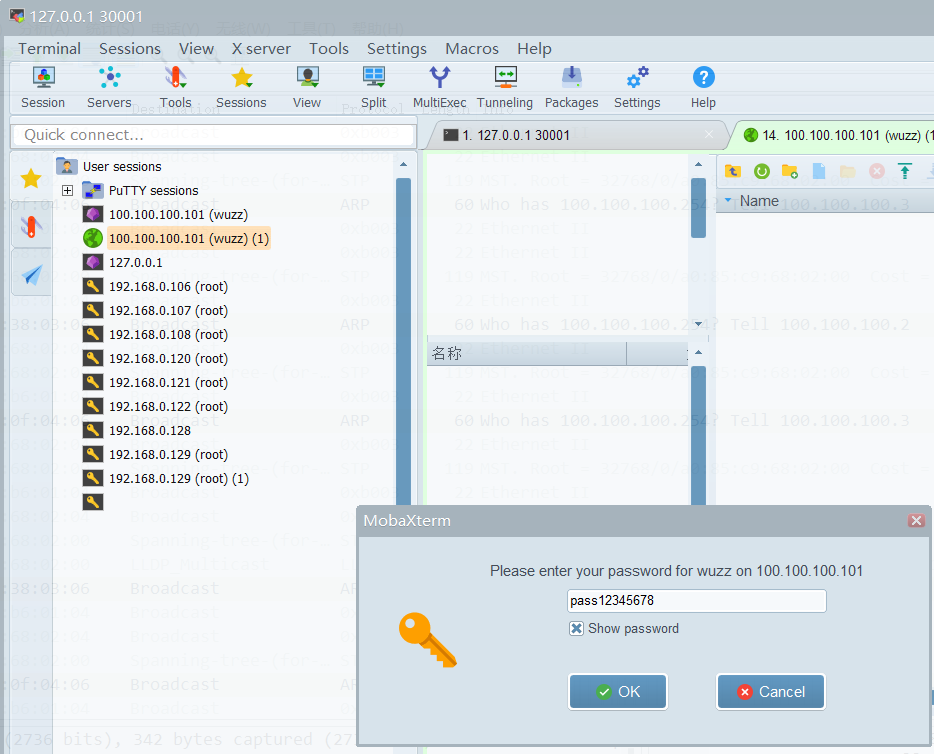Select session 192.168.0.106 (root)
The width and height of the screenshot is (934, 754).
168,286
